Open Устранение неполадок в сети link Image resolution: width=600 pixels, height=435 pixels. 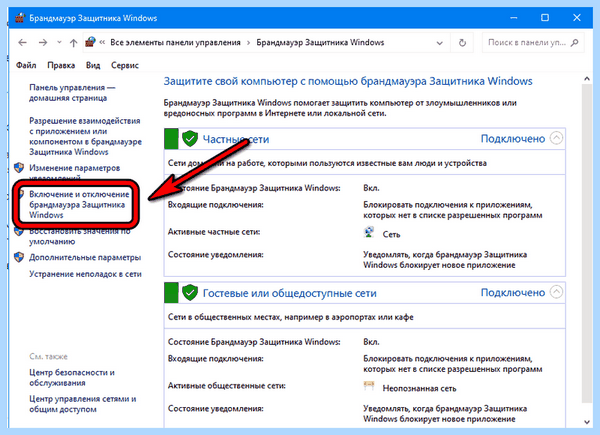85,274
